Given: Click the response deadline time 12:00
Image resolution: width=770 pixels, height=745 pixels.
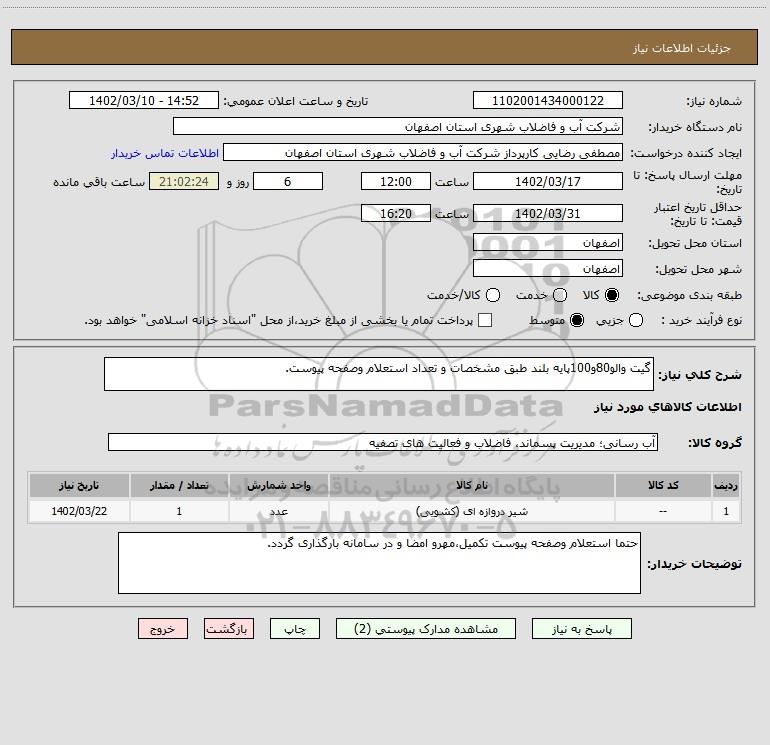Looking at the screenshot, I should [x=396, y=181].
